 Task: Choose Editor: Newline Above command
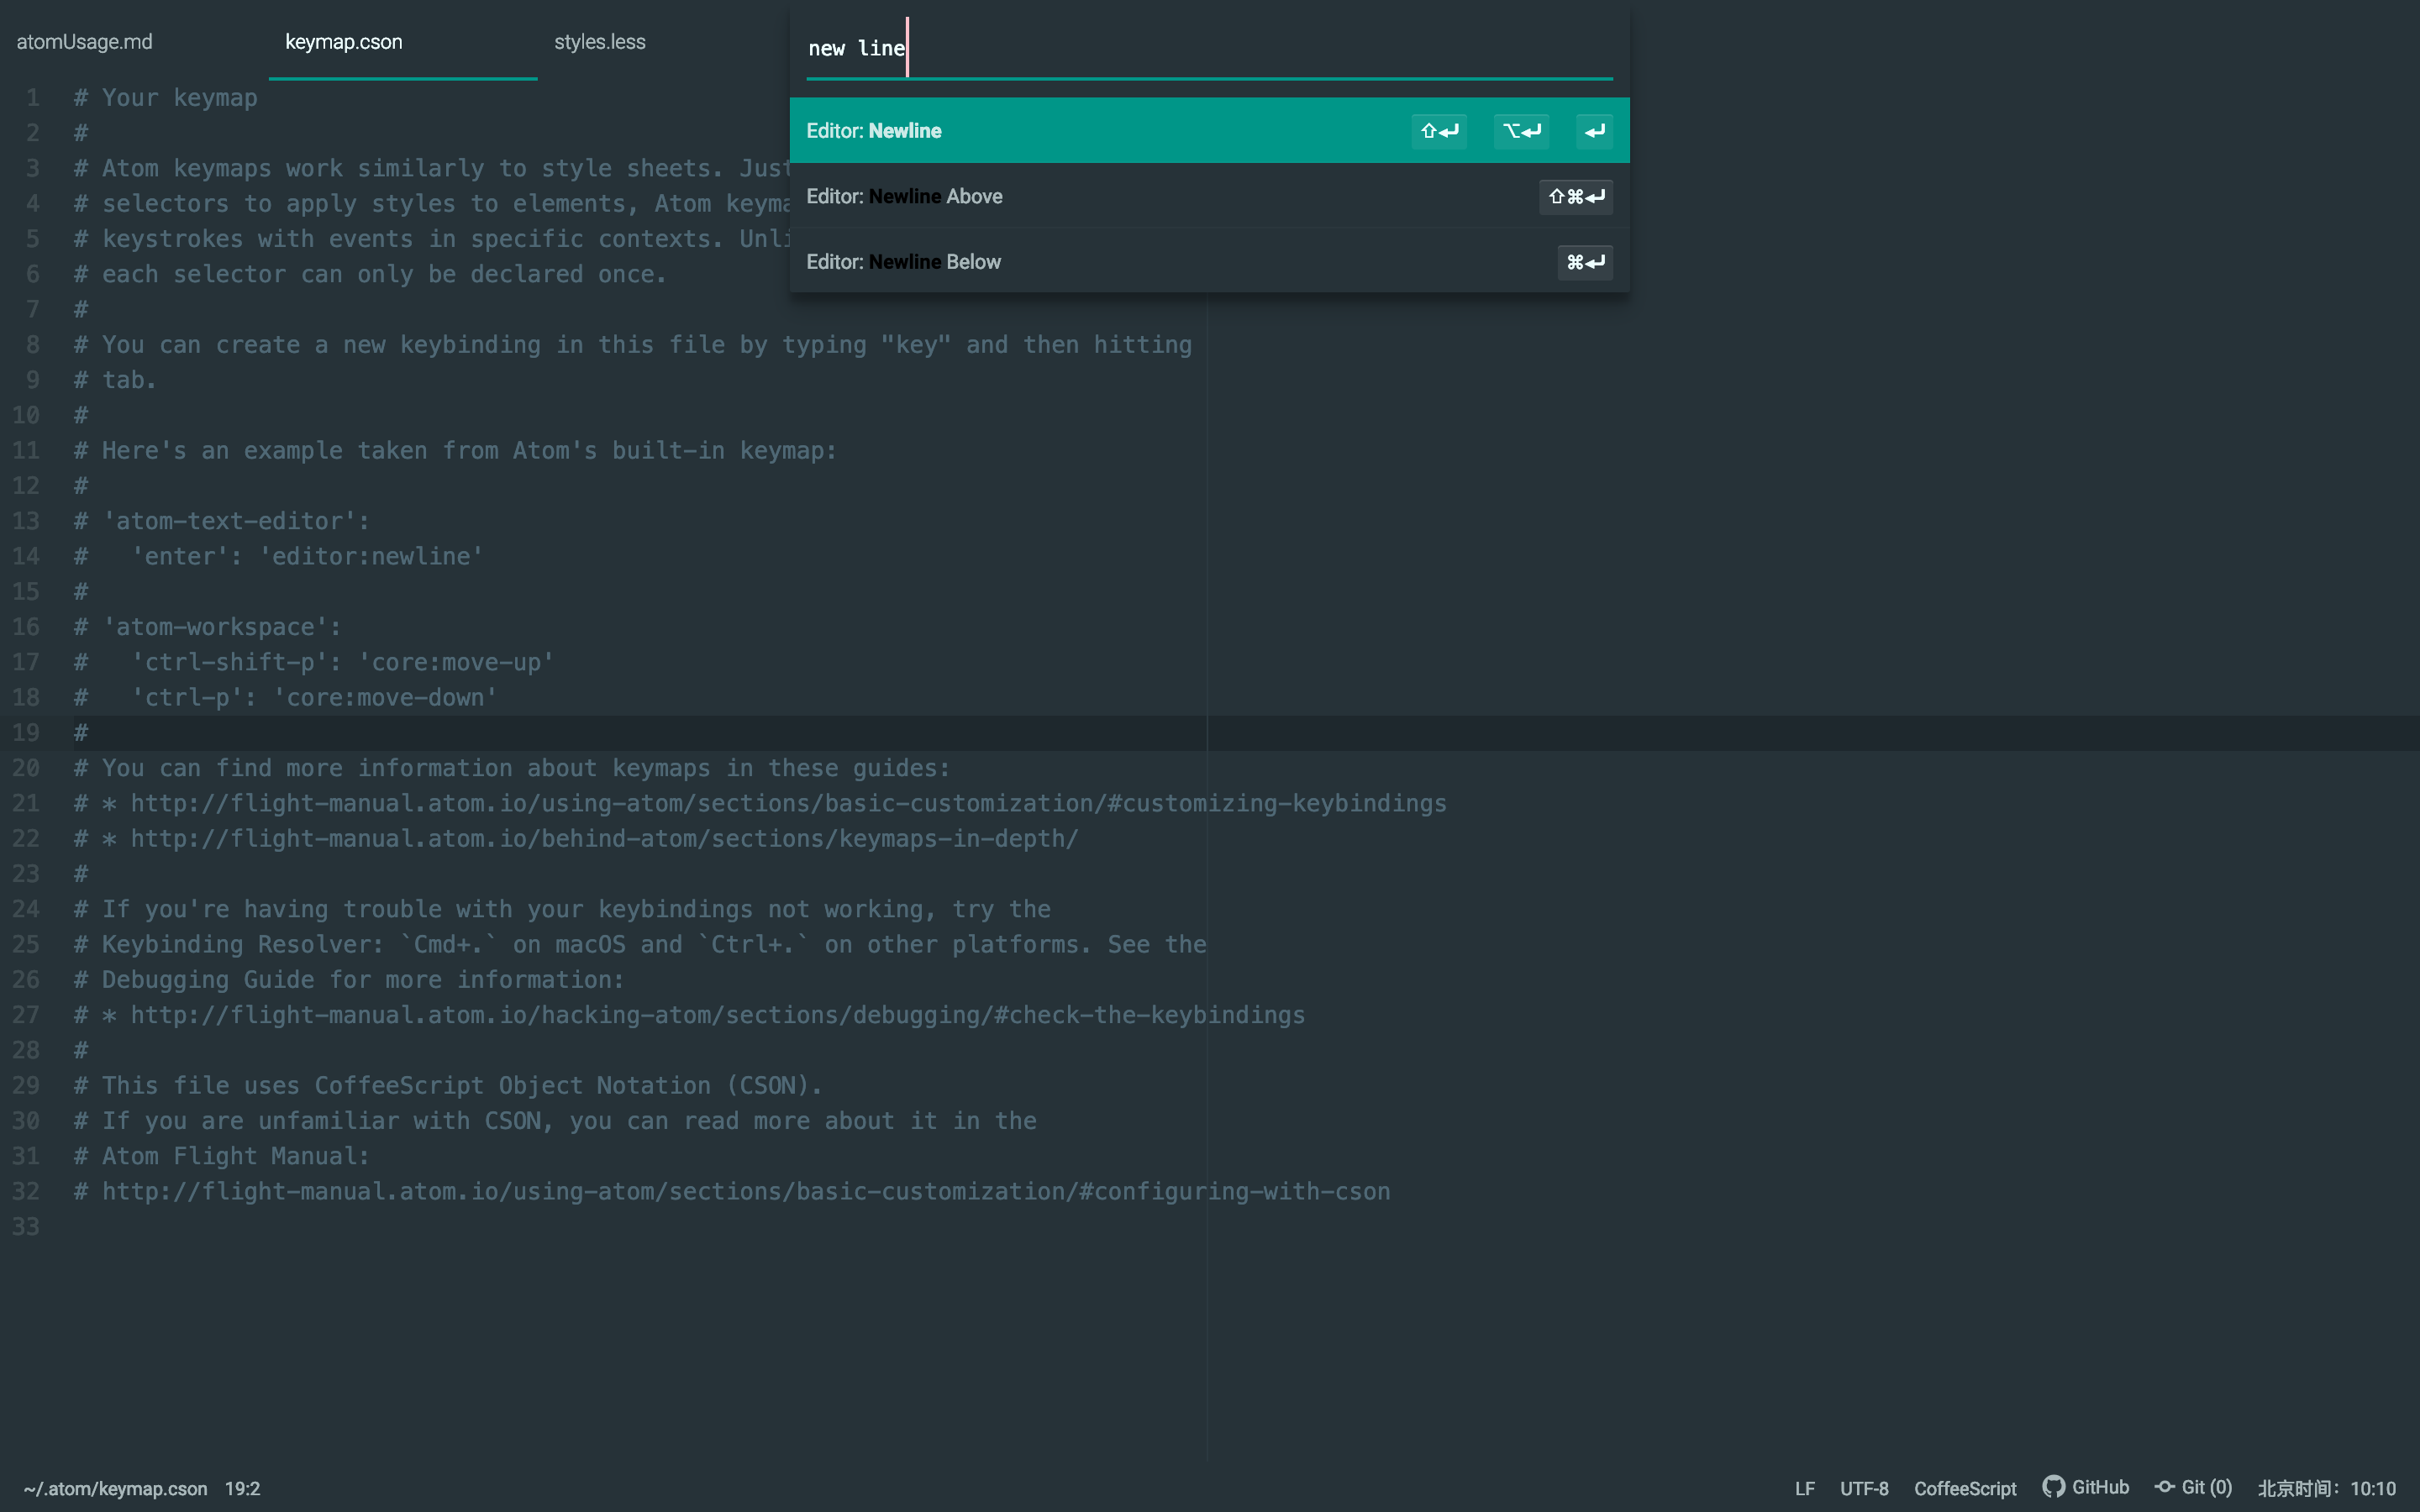[x=1000, y=197]
